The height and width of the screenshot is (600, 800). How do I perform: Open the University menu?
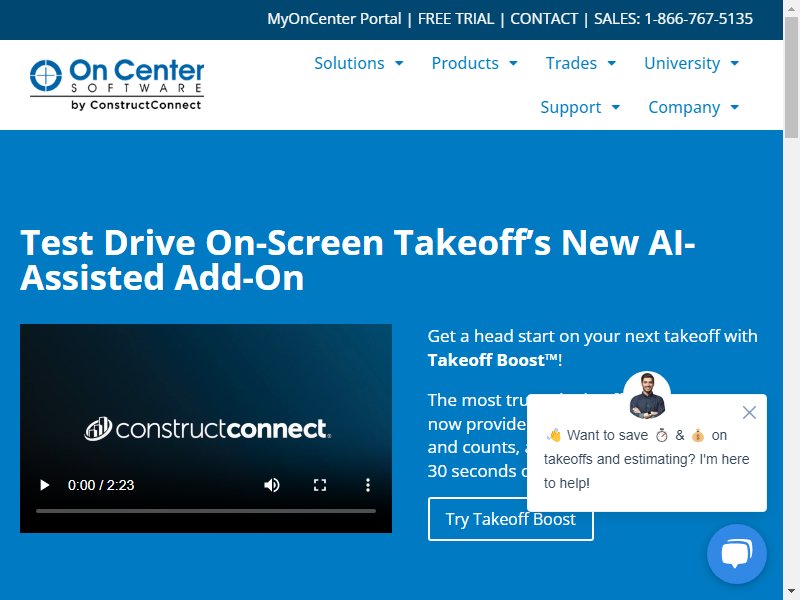682,63
